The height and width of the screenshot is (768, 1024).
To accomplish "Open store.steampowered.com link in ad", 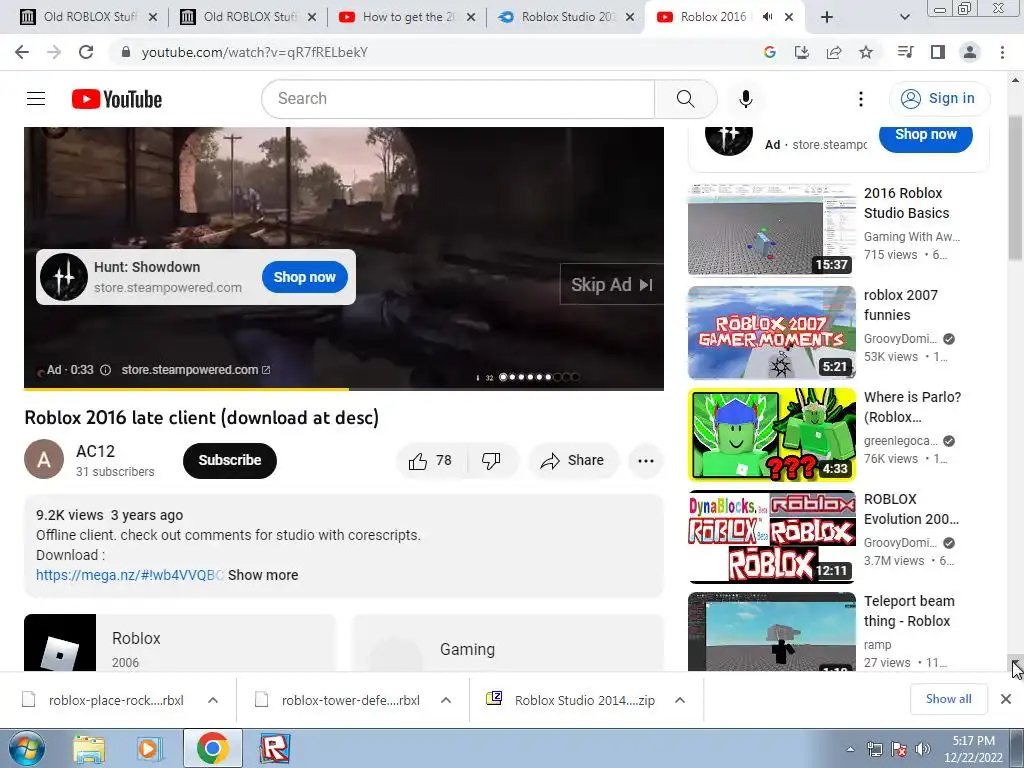I will (195, 370).
